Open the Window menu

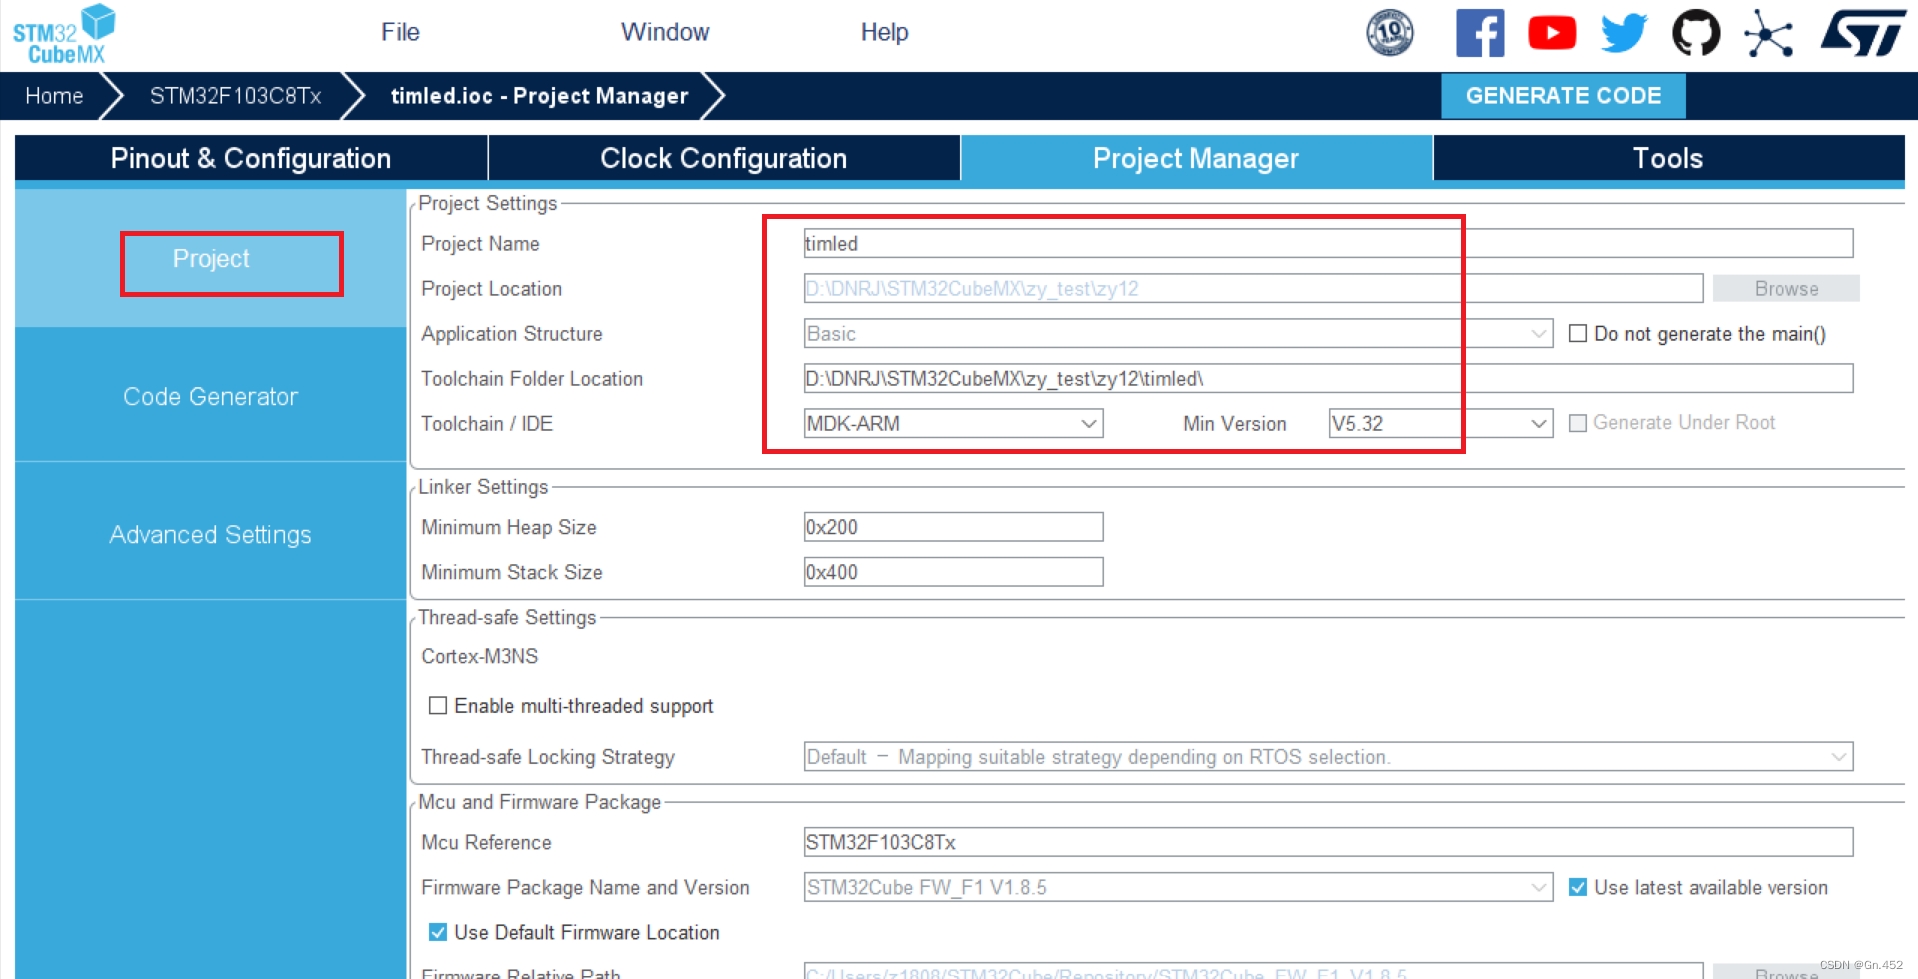(x=665, y=32)
